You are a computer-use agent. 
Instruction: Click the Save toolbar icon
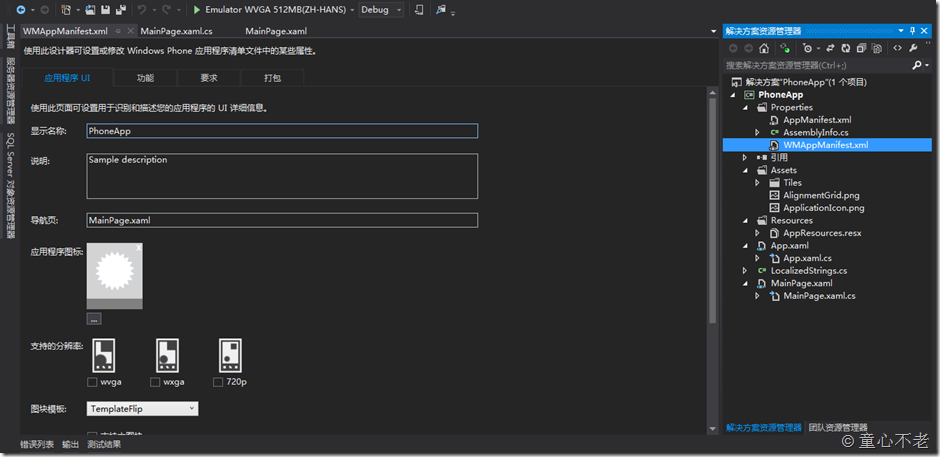(x=106, y=10)
